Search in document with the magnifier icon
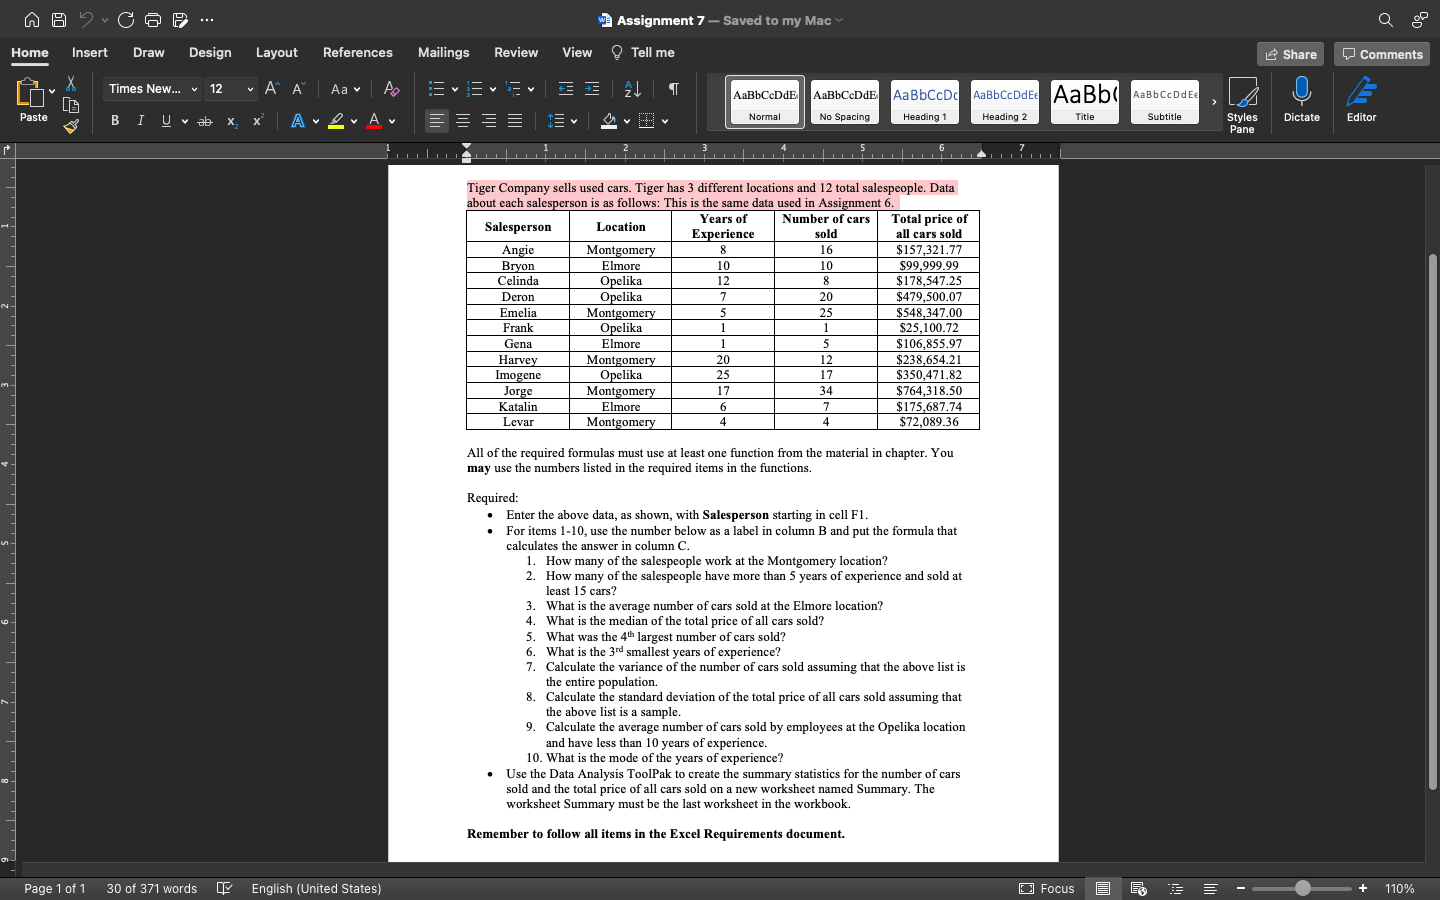 1385,20
